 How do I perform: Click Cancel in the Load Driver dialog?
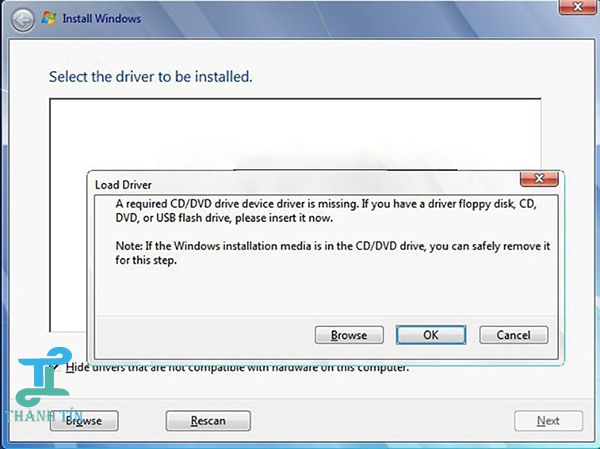pyautogui.click(x=513, y=335)
